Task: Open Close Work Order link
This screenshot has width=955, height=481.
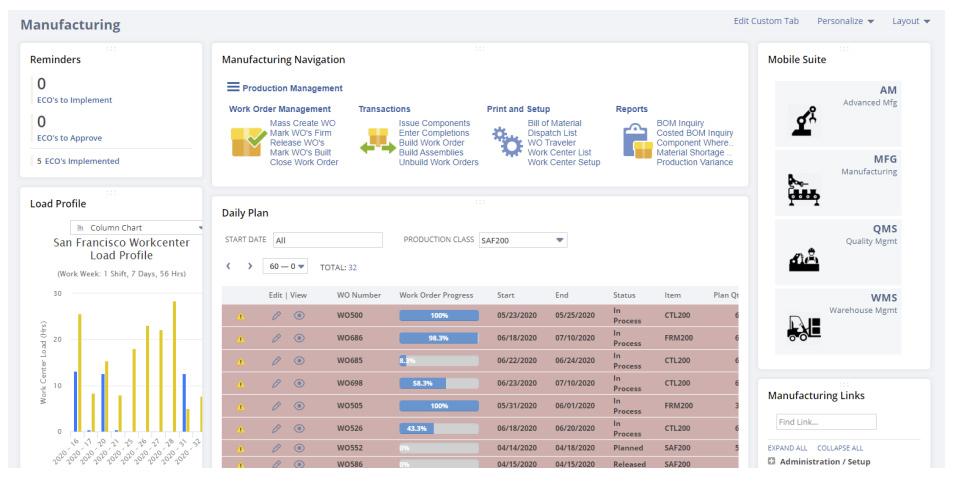Action: (304, 162)
